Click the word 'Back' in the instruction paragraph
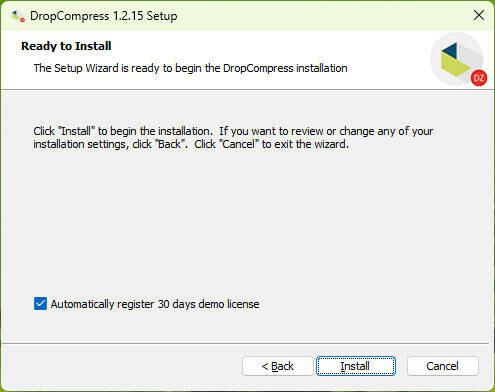The height and width of the screenshot is (392, 495). point(170,144)
